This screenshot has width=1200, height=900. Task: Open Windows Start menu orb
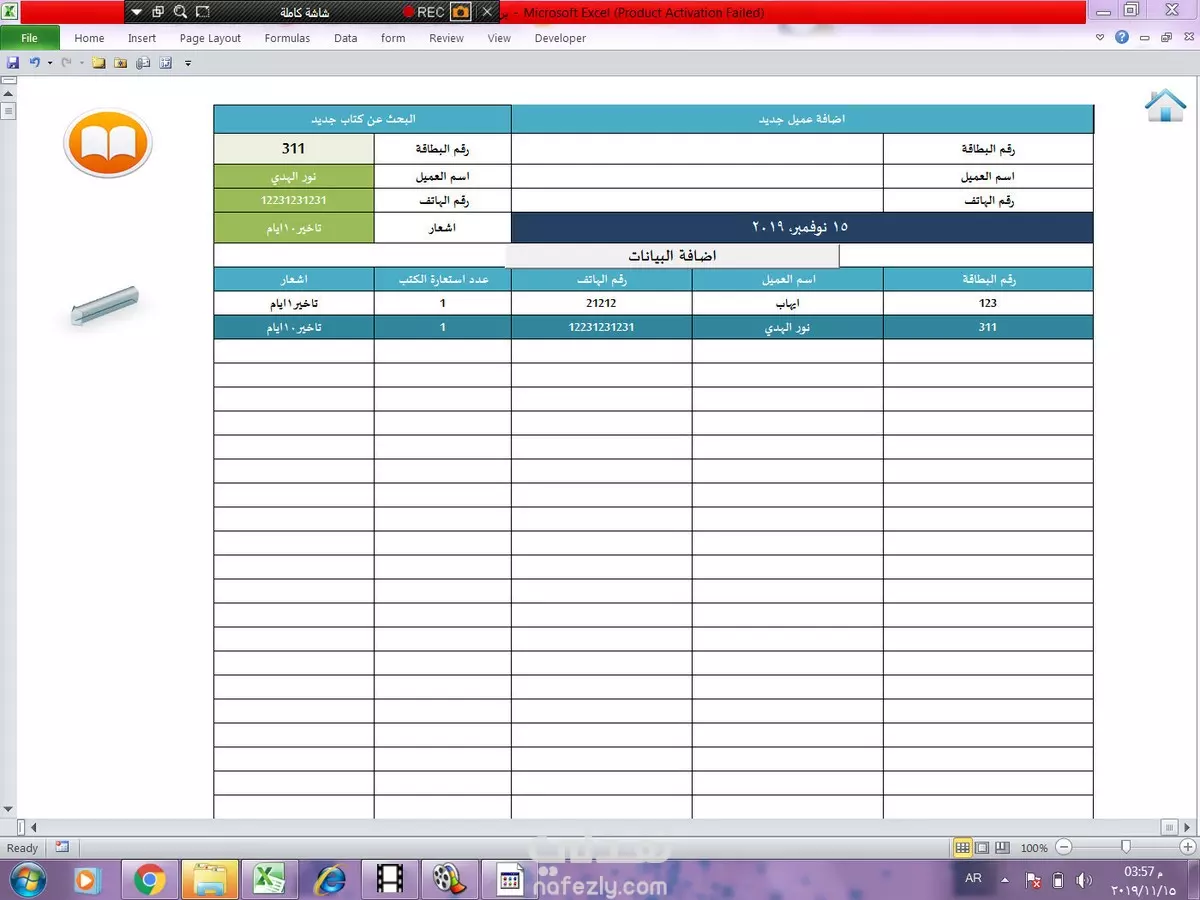coord(28,880)
